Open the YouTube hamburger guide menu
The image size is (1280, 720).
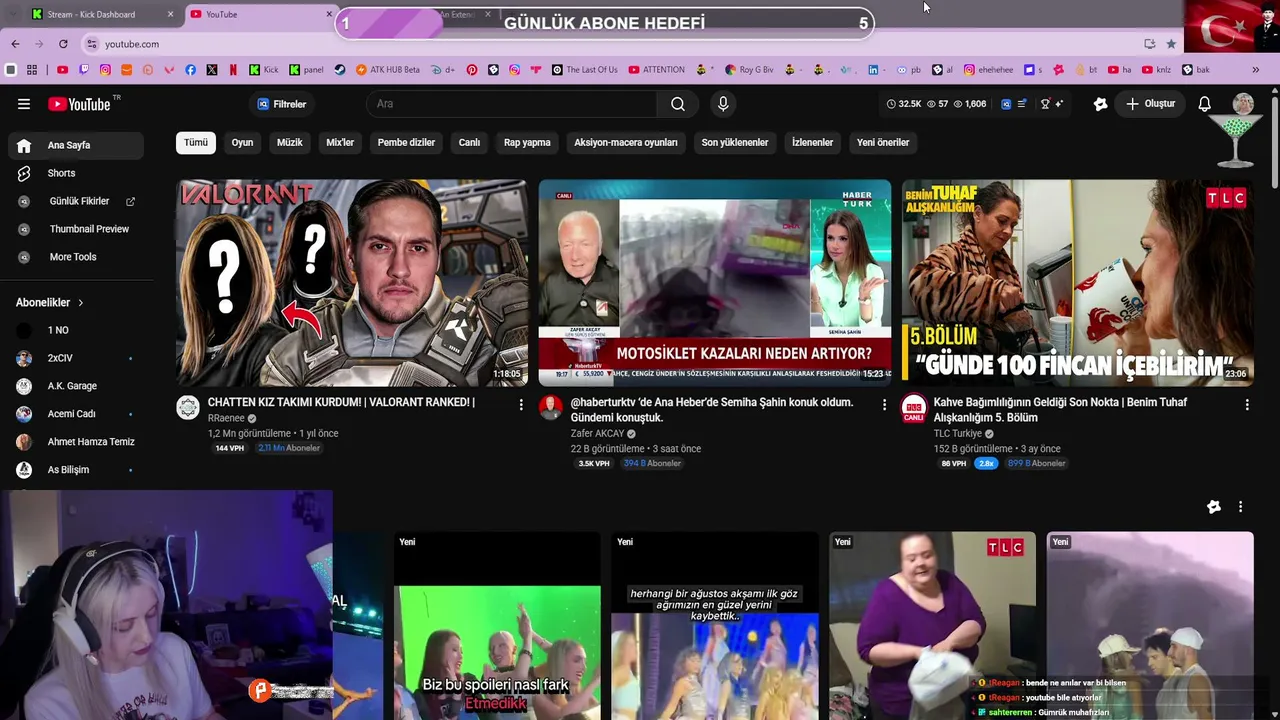24,104
